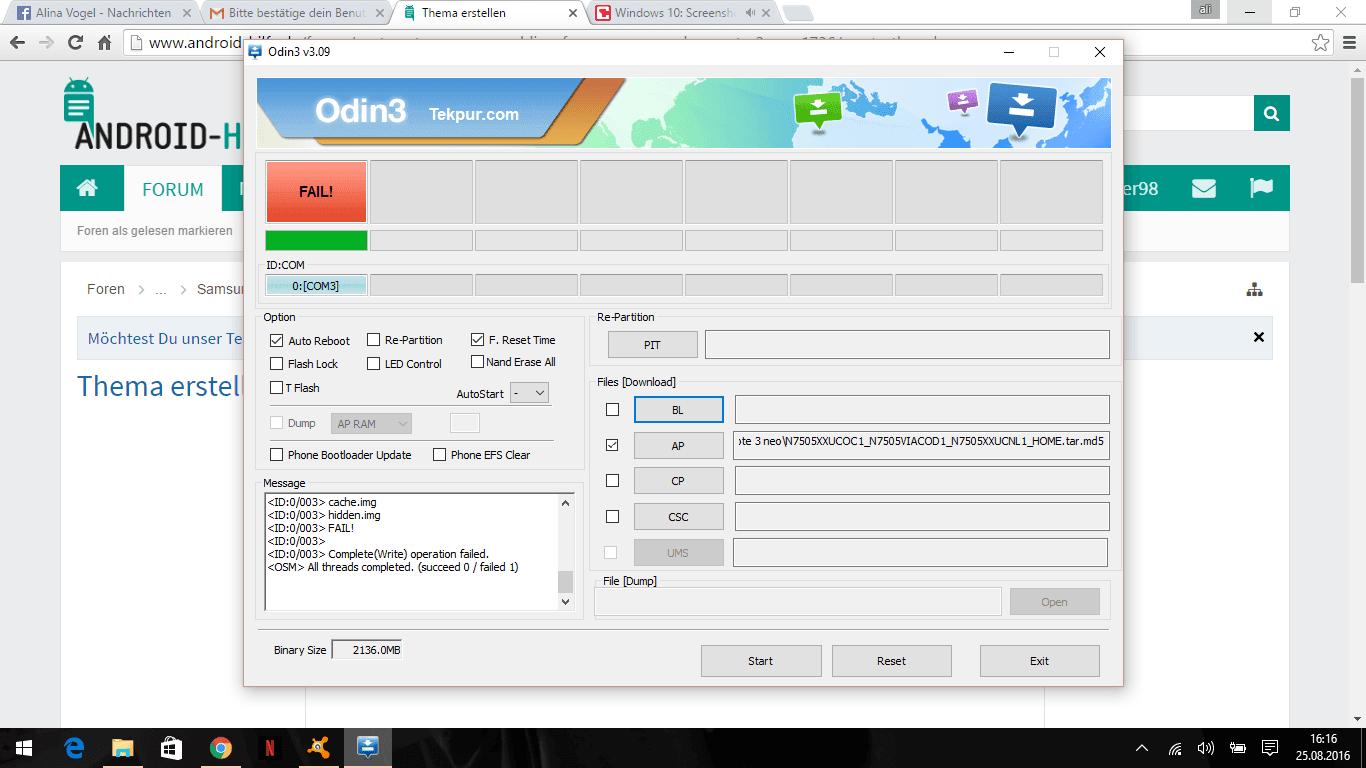The height and width of the screenshot is (768, 1366).
Task: Open File Explorer from the taskbar
Action: (122, 748)
